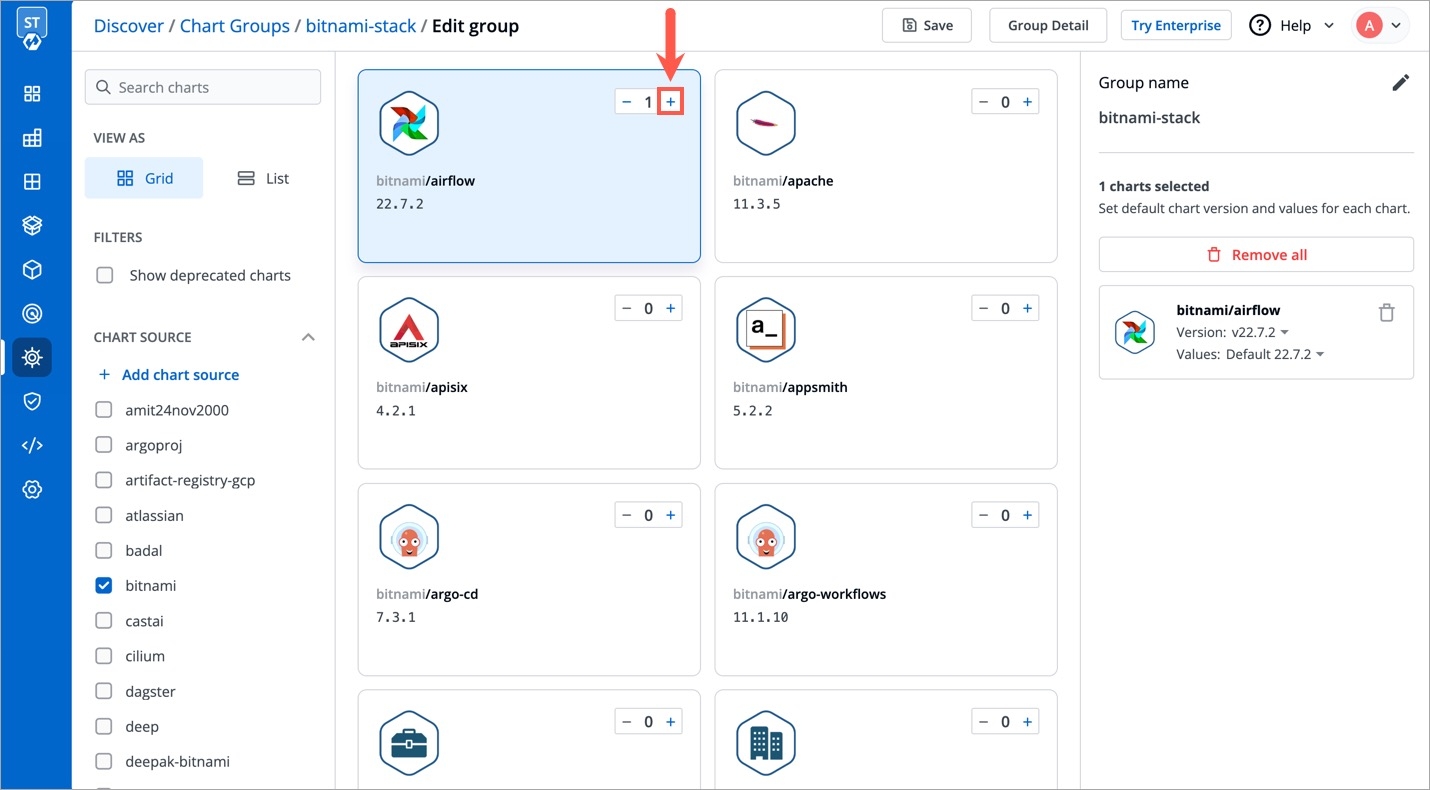Delete bitnami/airflow from the selected charts
This screenshot has height=790, width=1430.
[1386, 313]
